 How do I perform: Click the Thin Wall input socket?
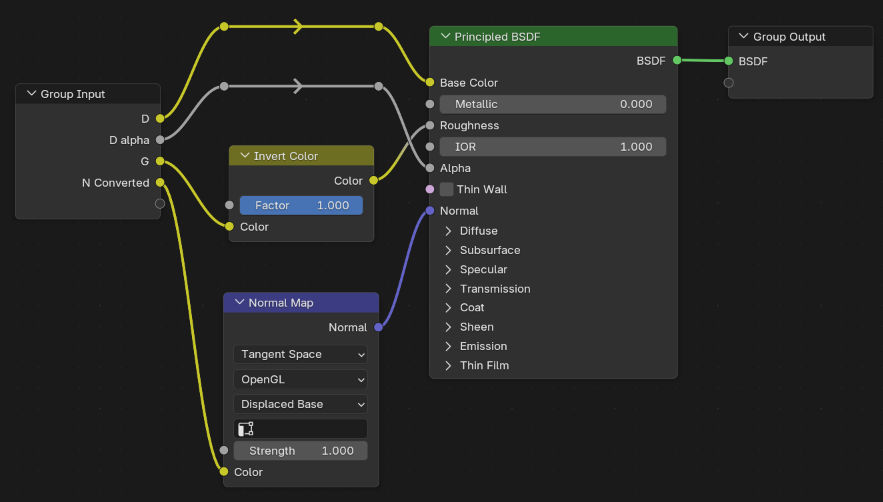pyautogui.click(x=430, y=189)
